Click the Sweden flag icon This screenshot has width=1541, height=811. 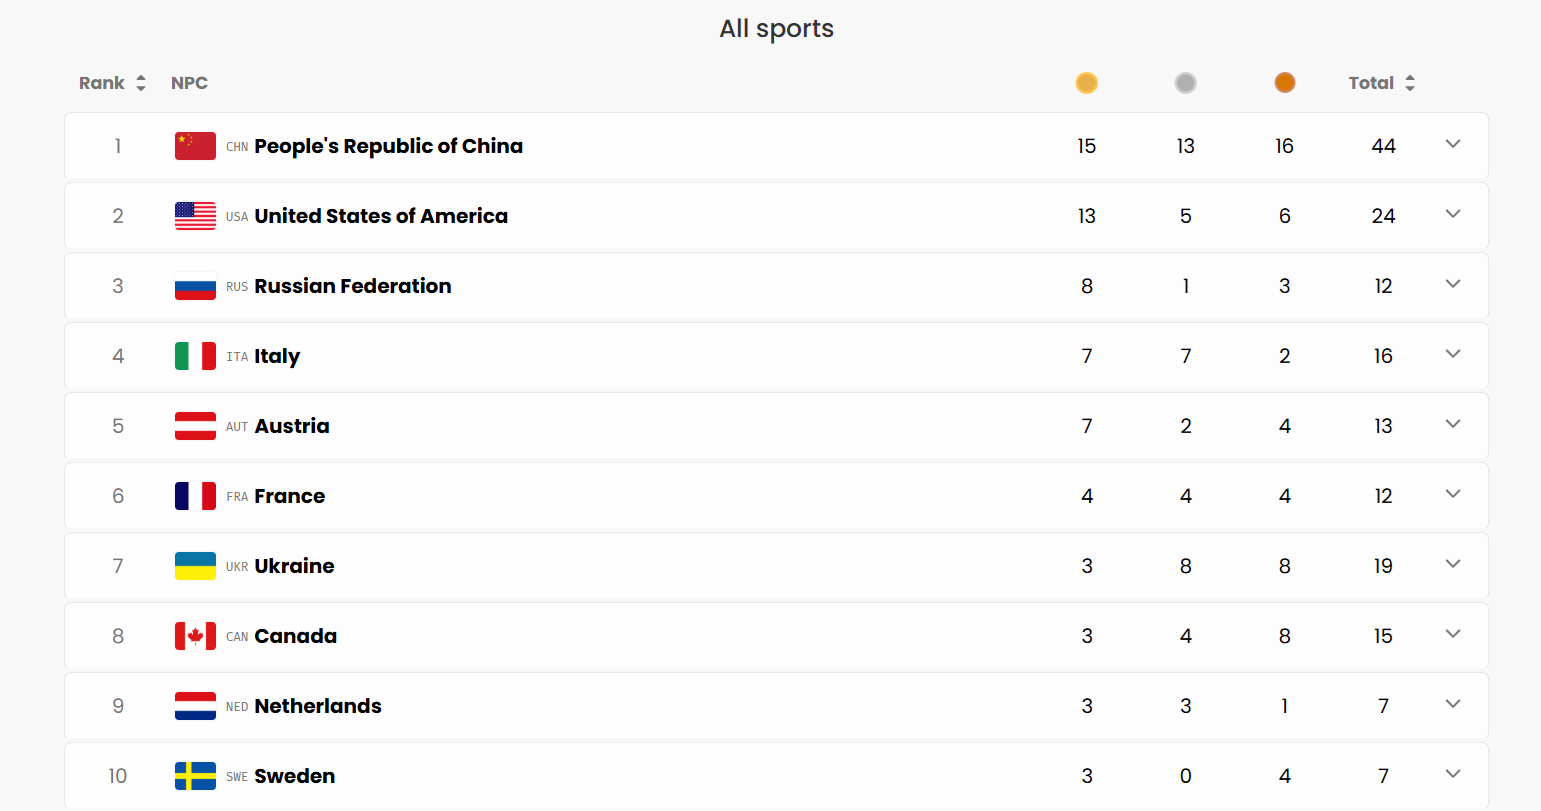coord(195,776)
